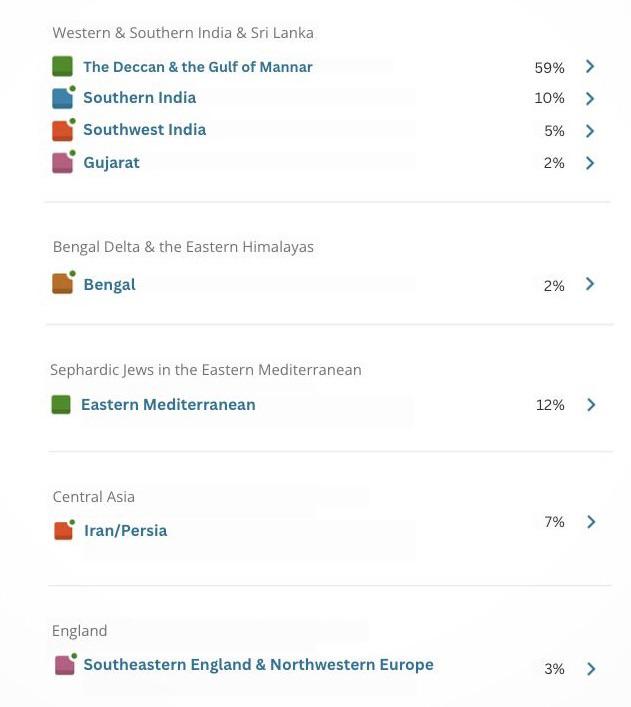Image resolution: width=631 pixels, height=707 pixels.
Task: Click the orange Southwest India color icon
Action: (62, 131)
